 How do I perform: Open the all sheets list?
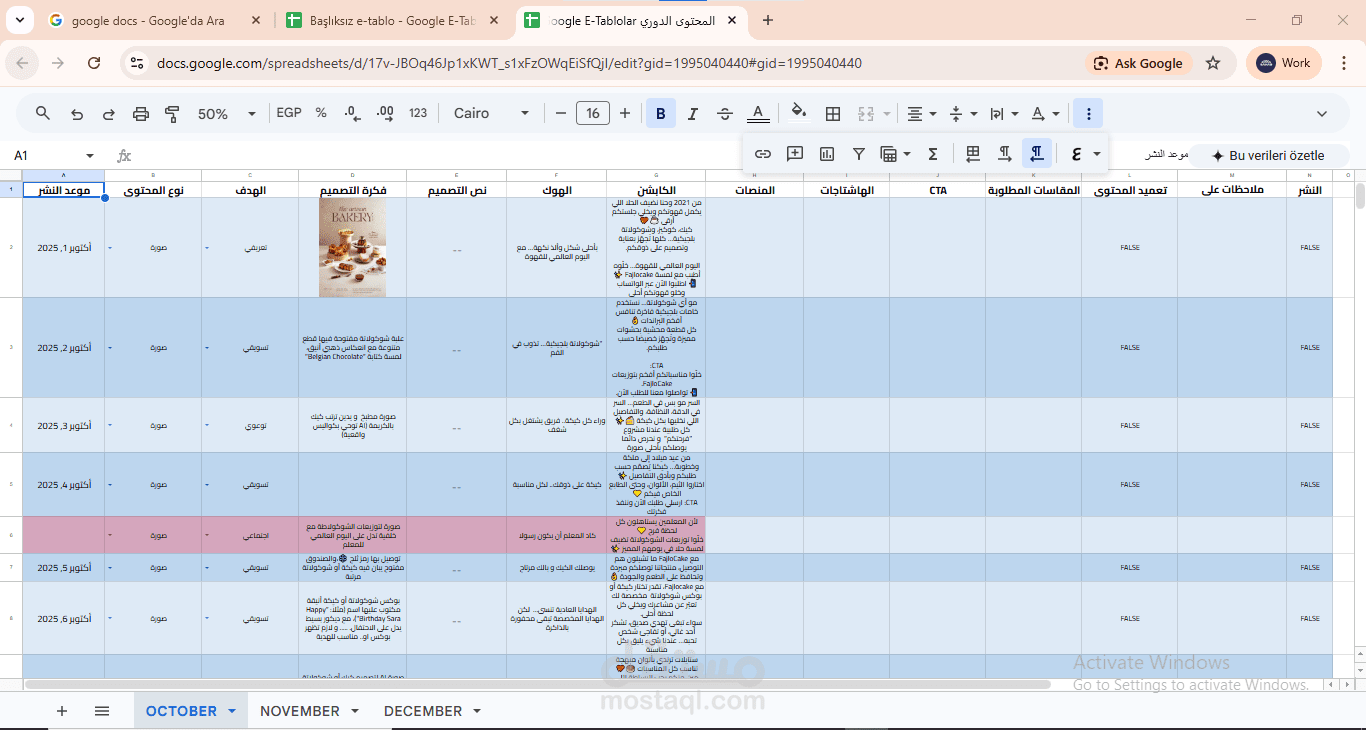(x=102, y=711)
